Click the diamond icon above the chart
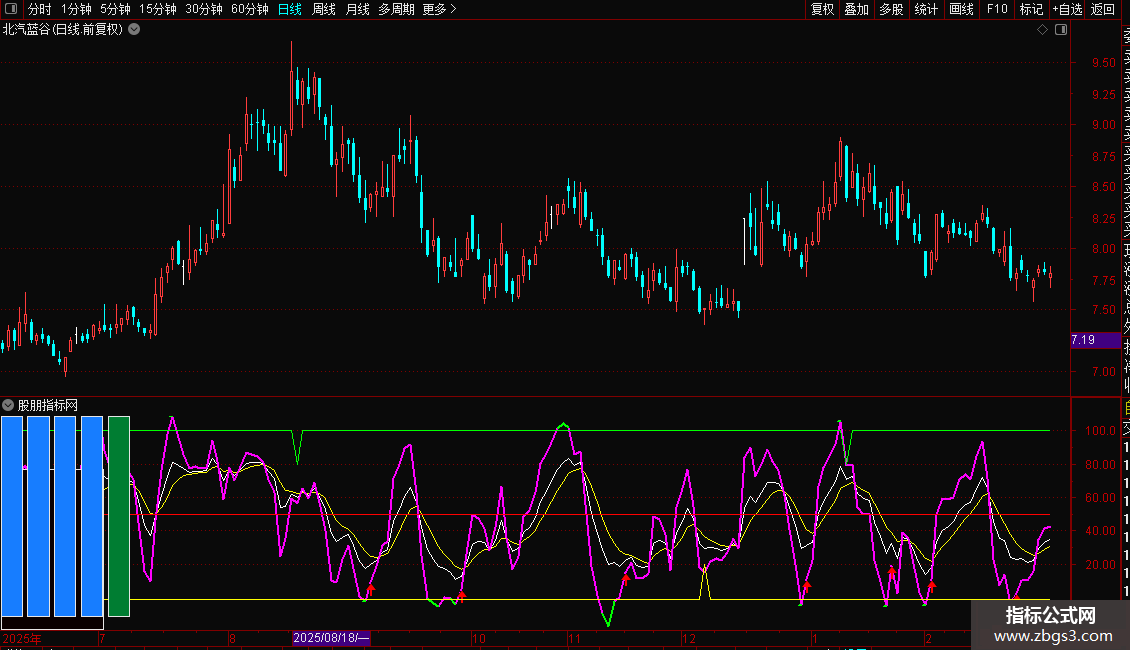This screenshot has height=650, width=1130. (x=1042, y=30)
